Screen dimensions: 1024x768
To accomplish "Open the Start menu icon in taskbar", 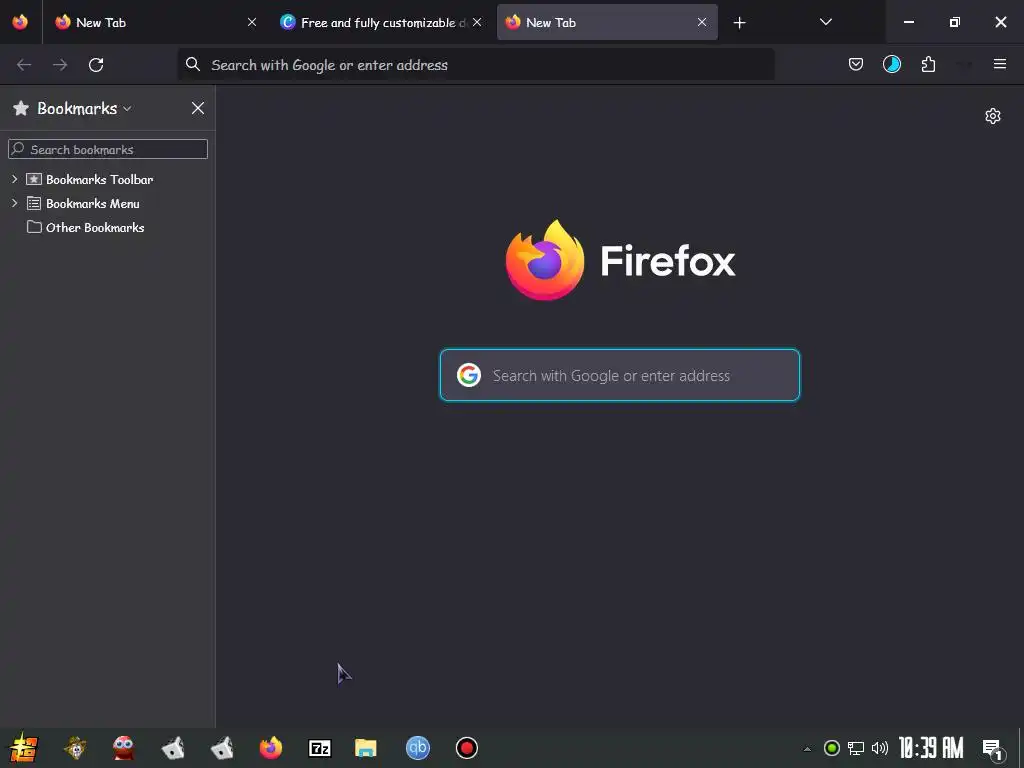I will click(x=24, y=748).
